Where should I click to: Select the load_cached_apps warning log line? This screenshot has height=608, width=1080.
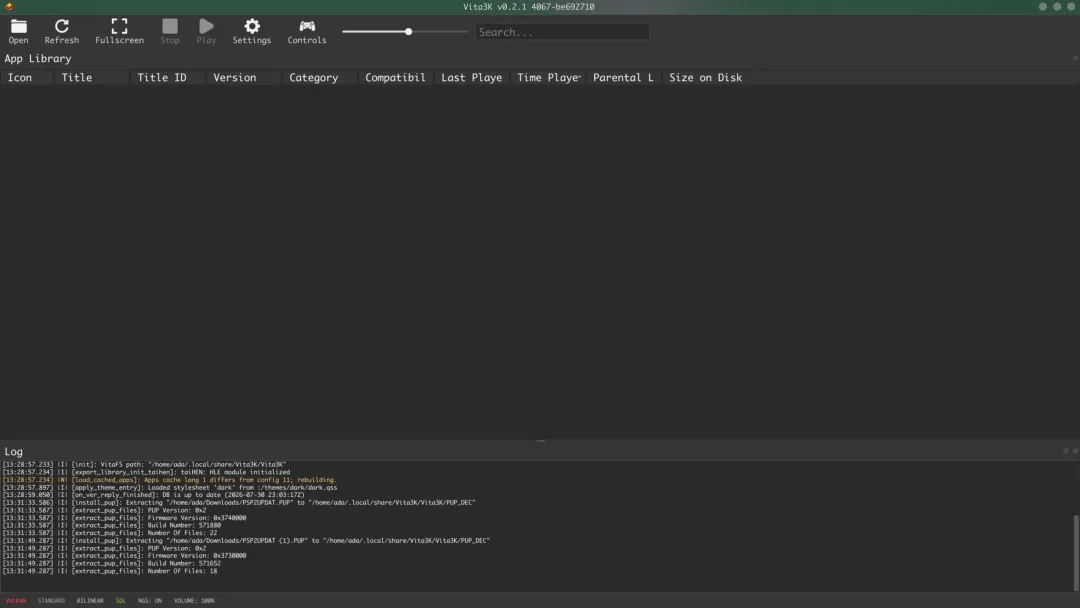169,480
